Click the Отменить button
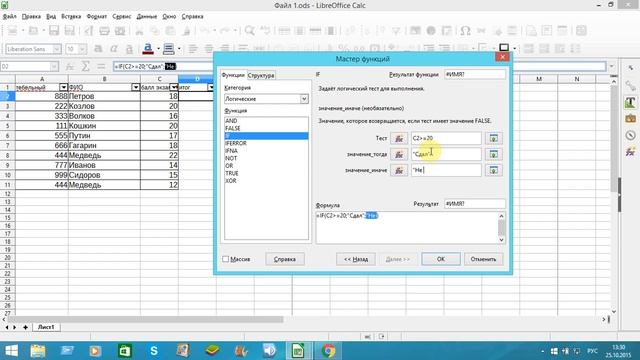The image size is (640, 360). (x=483, y=259)
